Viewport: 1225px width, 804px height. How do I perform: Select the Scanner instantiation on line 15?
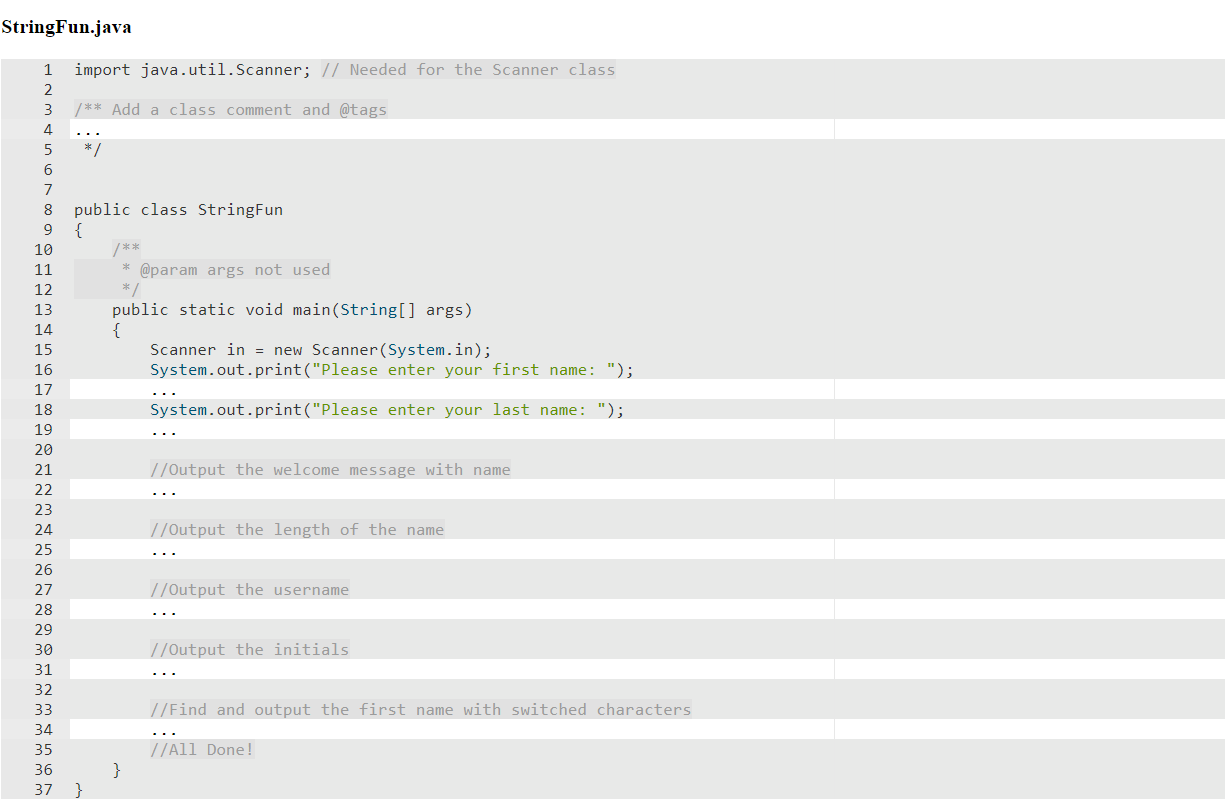point(320,349)
